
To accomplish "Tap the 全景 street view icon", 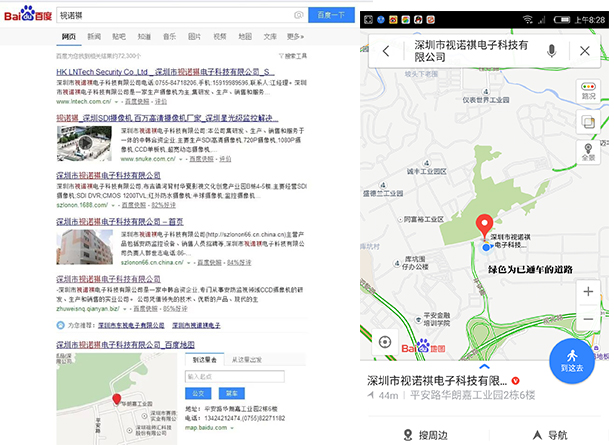I will point(588,152).
